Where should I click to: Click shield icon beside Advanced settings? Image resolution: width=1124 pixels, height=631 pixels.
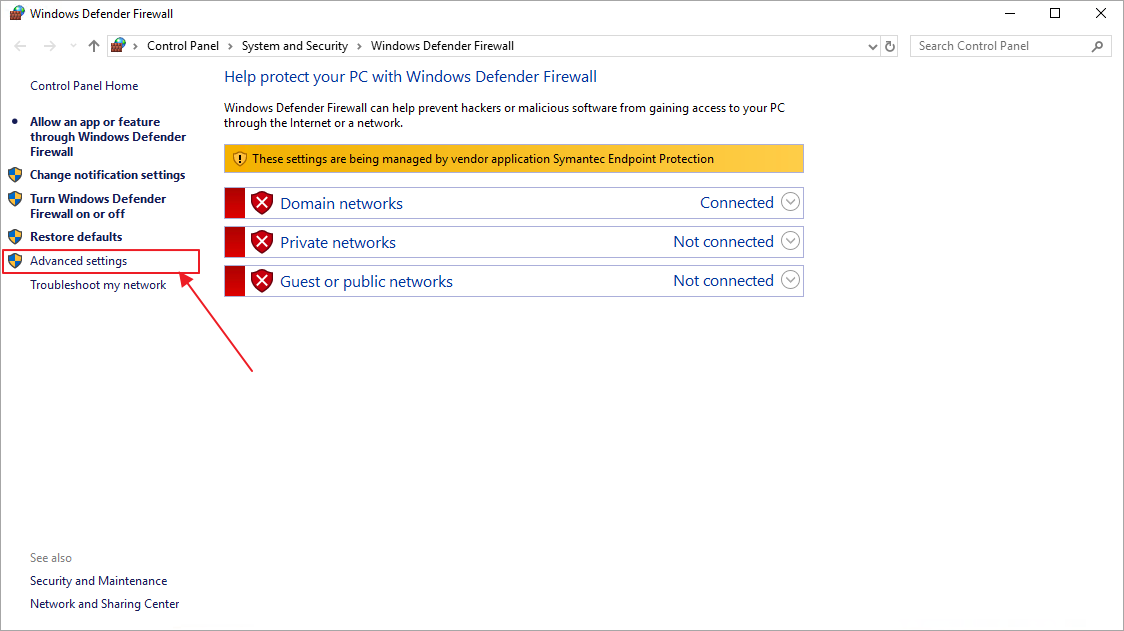15,261
